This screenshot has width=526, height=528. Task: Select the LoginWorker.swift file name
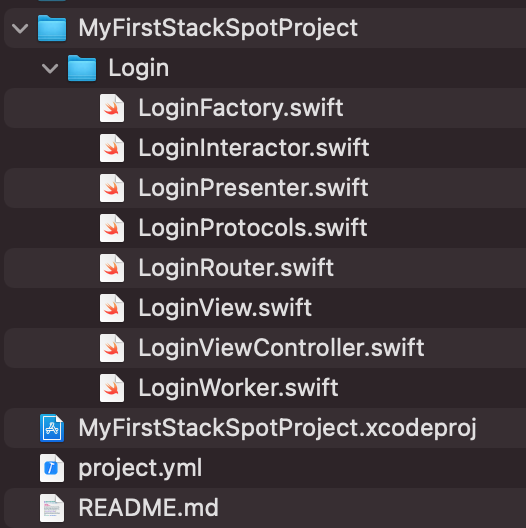tap(238, 388)
